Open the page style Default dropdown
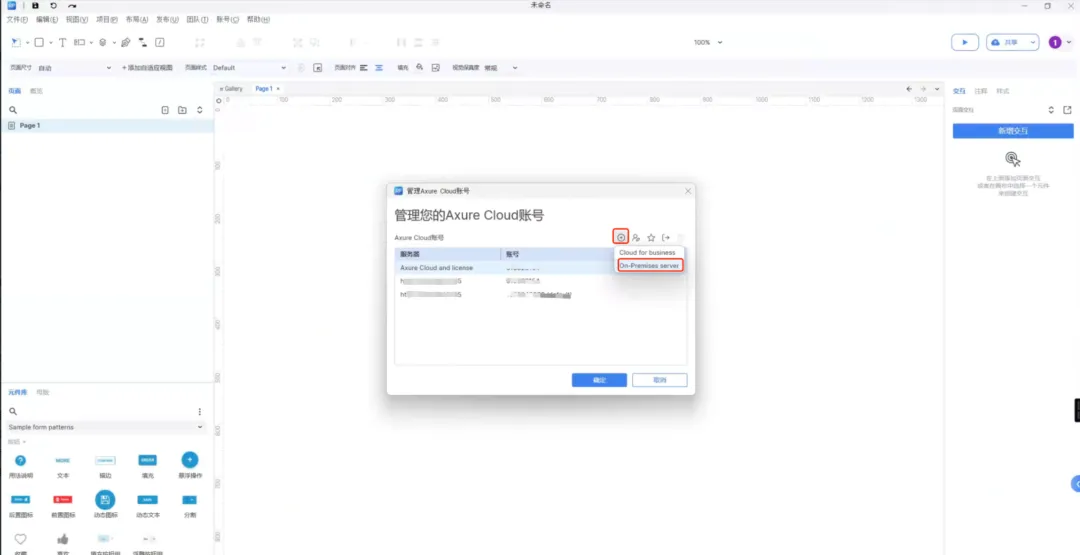The image size is (1080, 555). click(249, 67)
